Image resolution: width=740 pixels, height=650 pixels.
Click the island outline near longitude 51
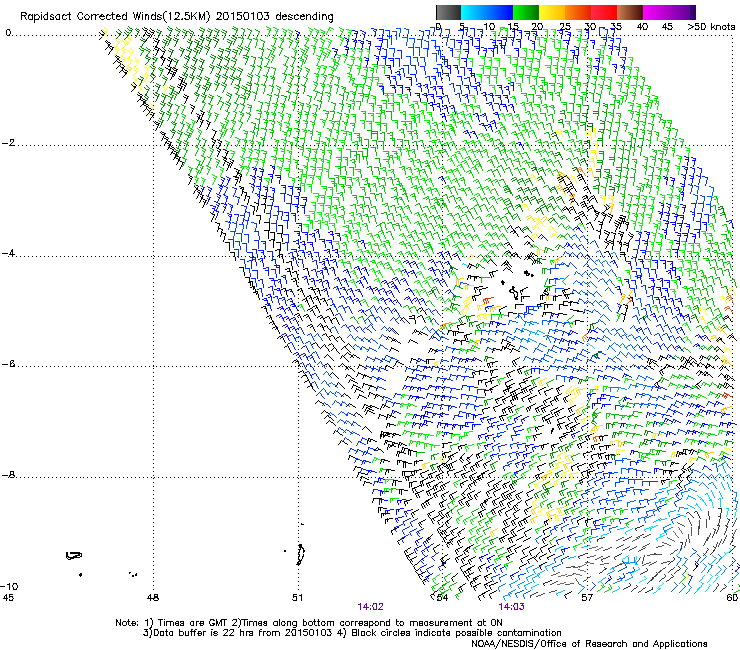[x=300, y=555]
